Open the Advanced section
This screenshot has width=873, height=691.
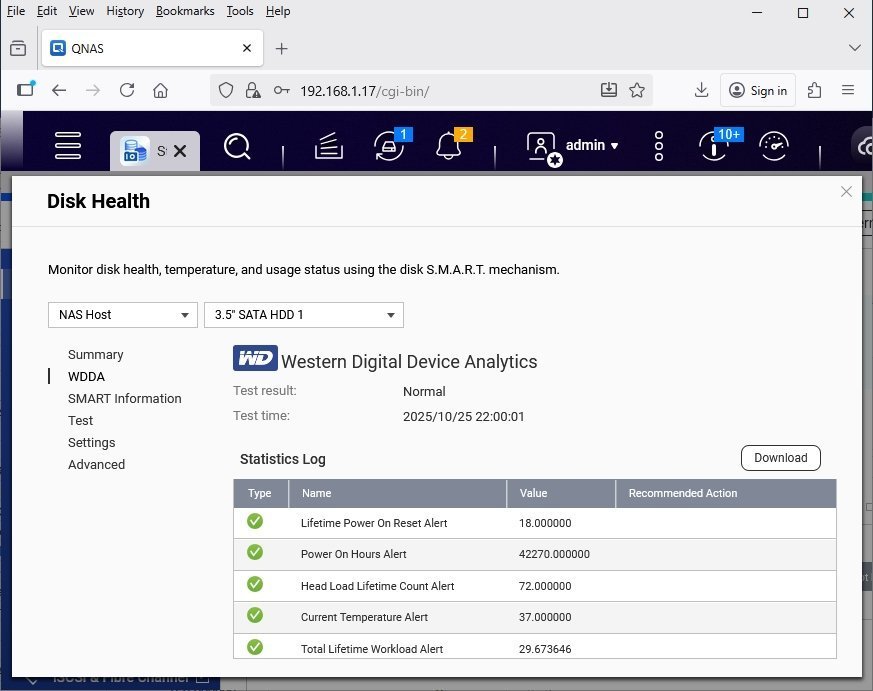coord(97,465)
